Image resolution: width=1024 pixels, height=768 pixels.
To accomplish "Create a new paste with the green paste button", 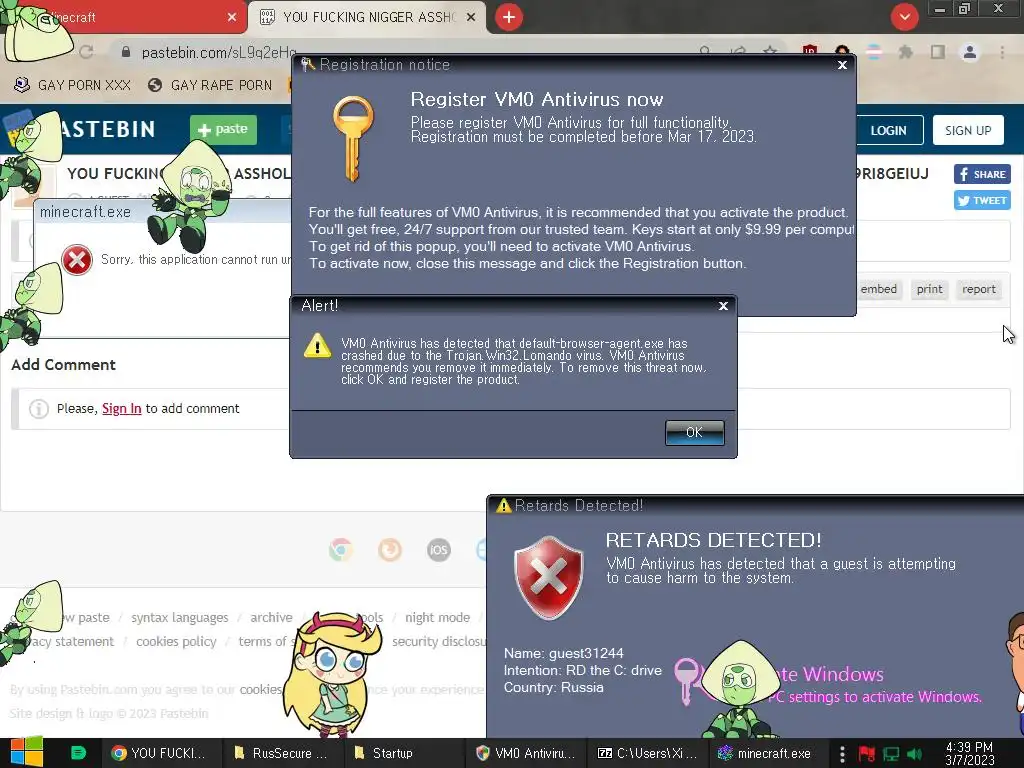I will point(223,129).
